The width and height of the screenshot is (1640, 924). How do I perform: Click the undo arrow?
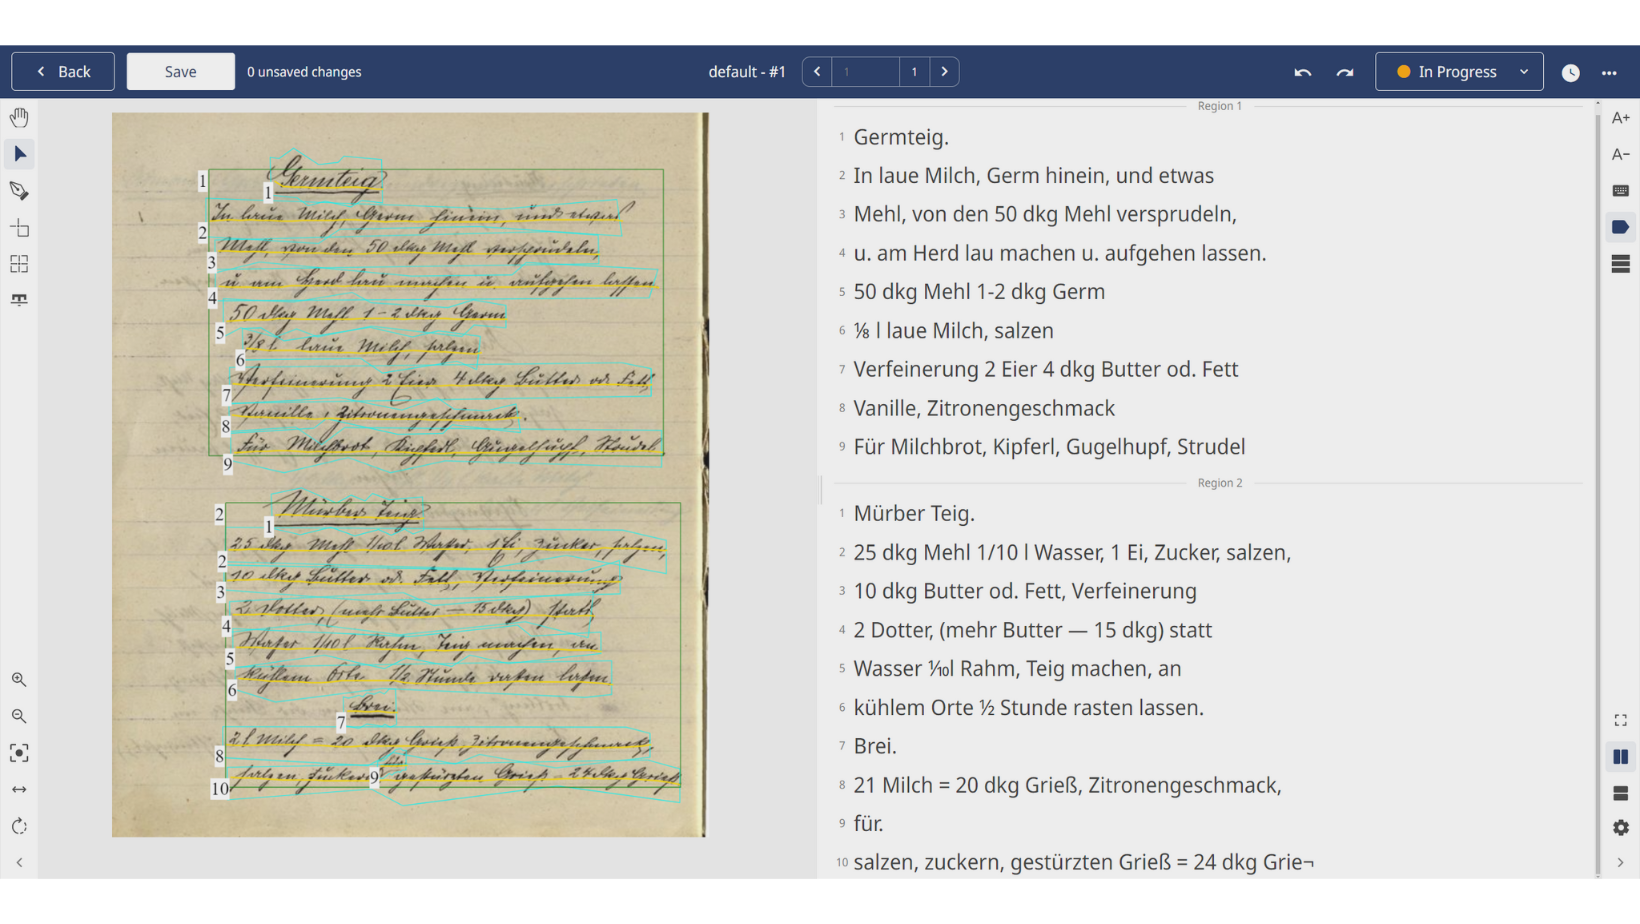tap(1302, 72)
